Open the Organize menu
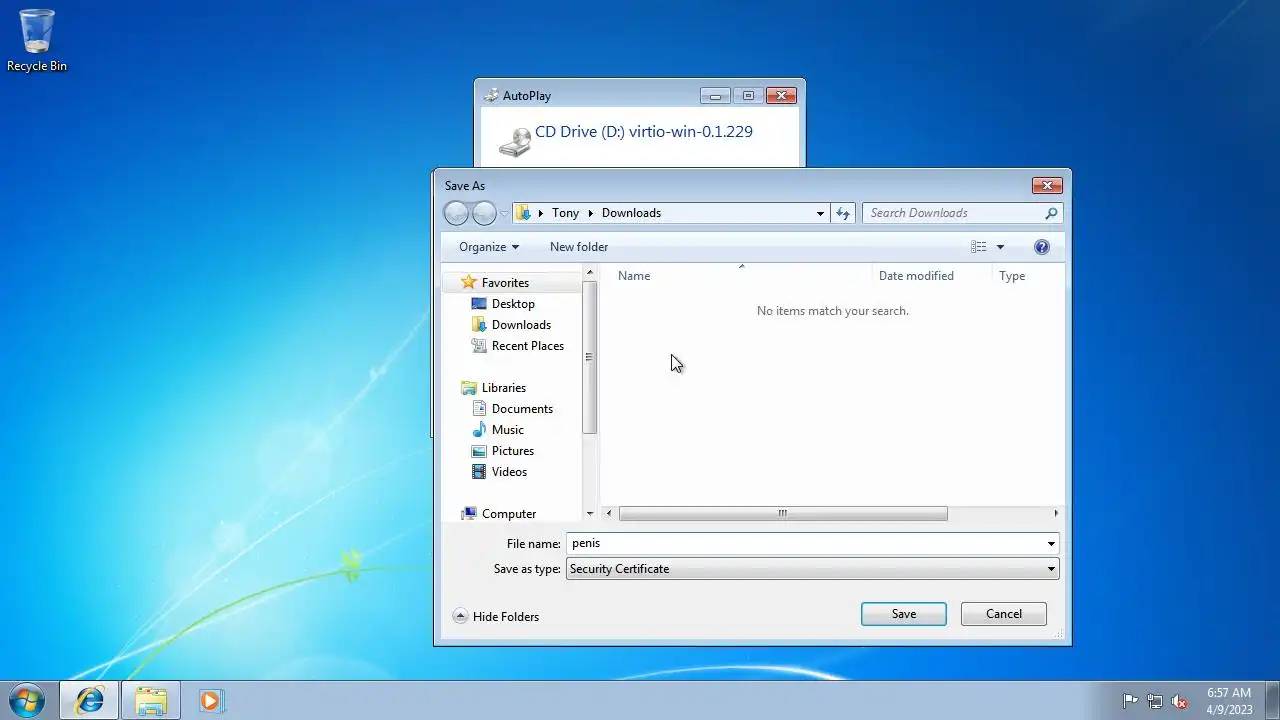The image size is (1280, 720). point(489,247)
